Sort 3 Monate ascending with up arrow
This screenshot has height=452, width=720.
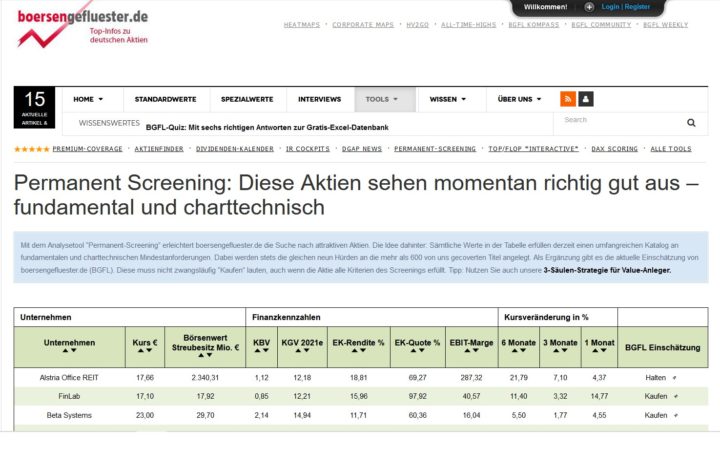point(556,350)
